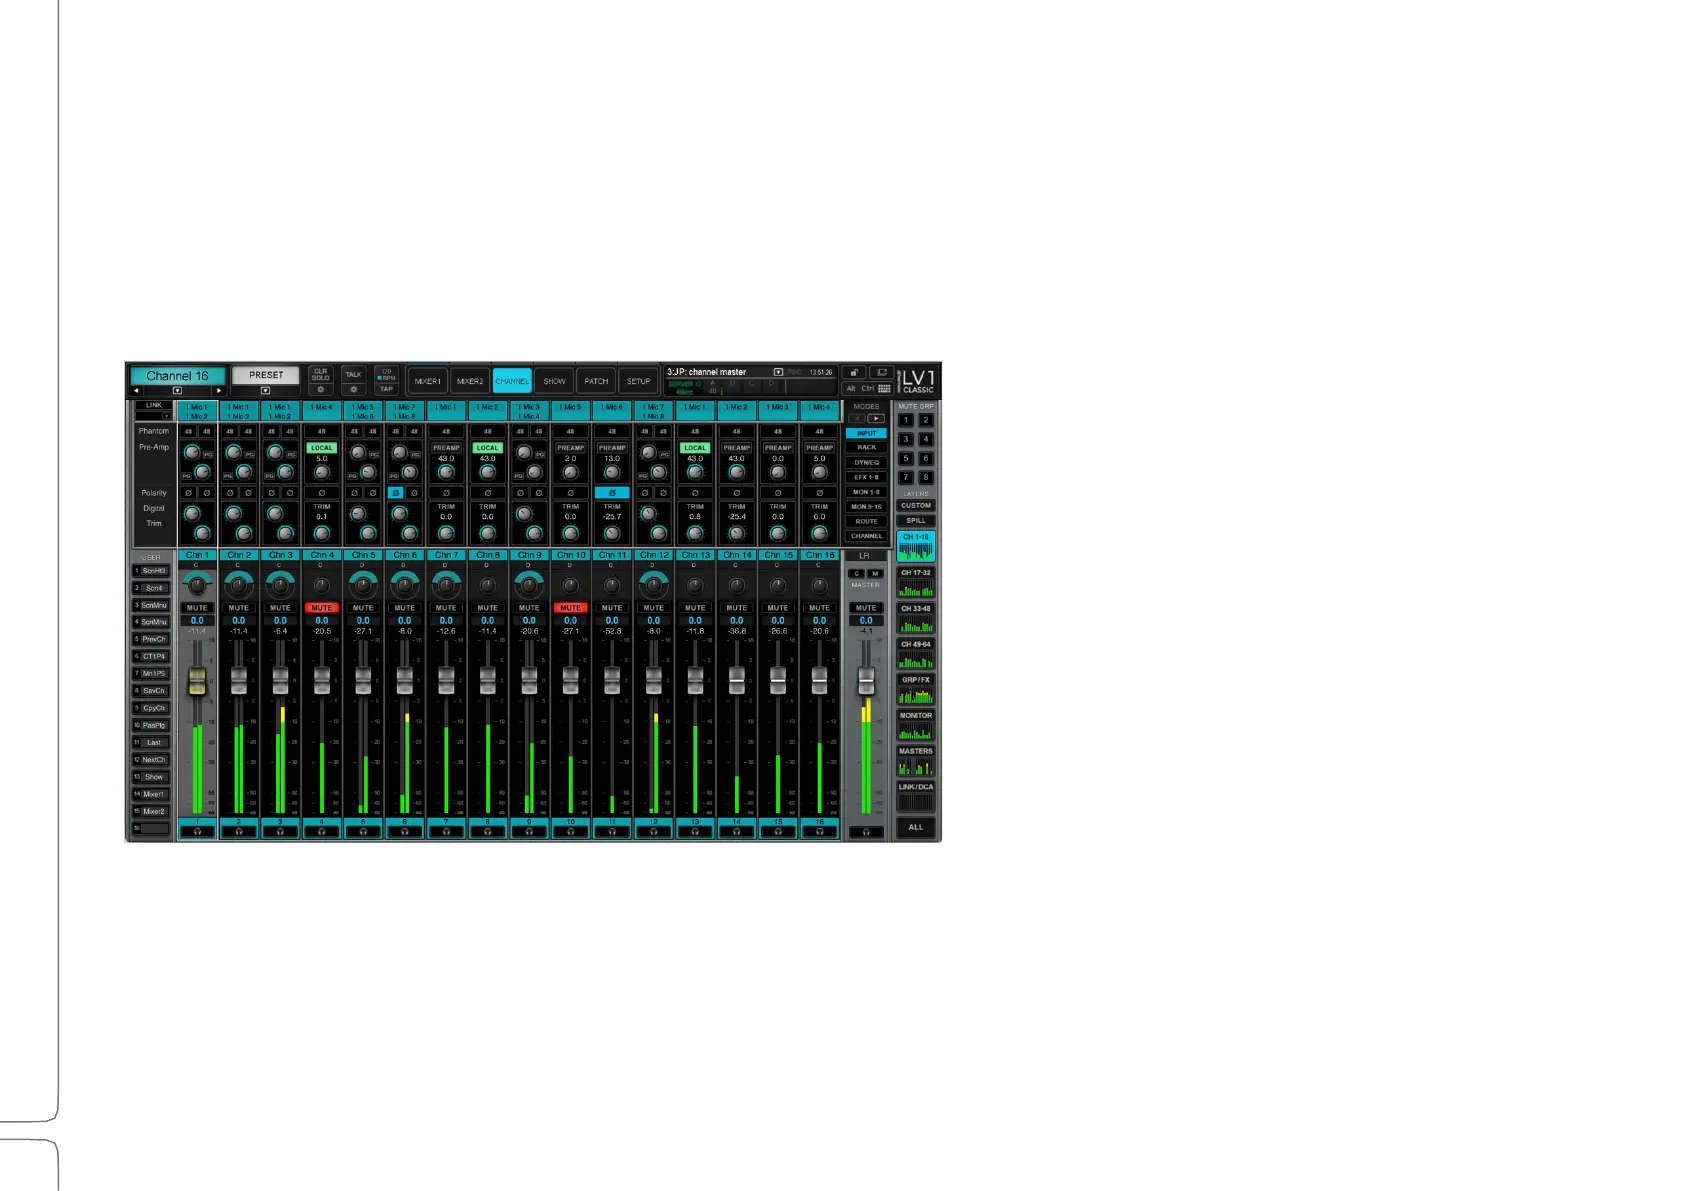
Task: Open the SHOW tab
Action: [554, 381]
